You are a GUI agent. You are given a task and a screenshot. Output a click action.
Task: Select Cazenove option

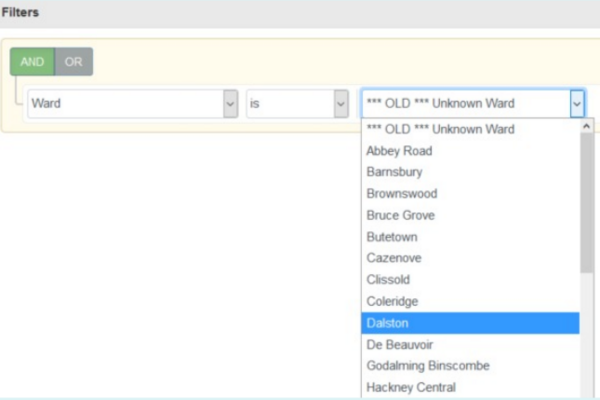click(394, 258)
